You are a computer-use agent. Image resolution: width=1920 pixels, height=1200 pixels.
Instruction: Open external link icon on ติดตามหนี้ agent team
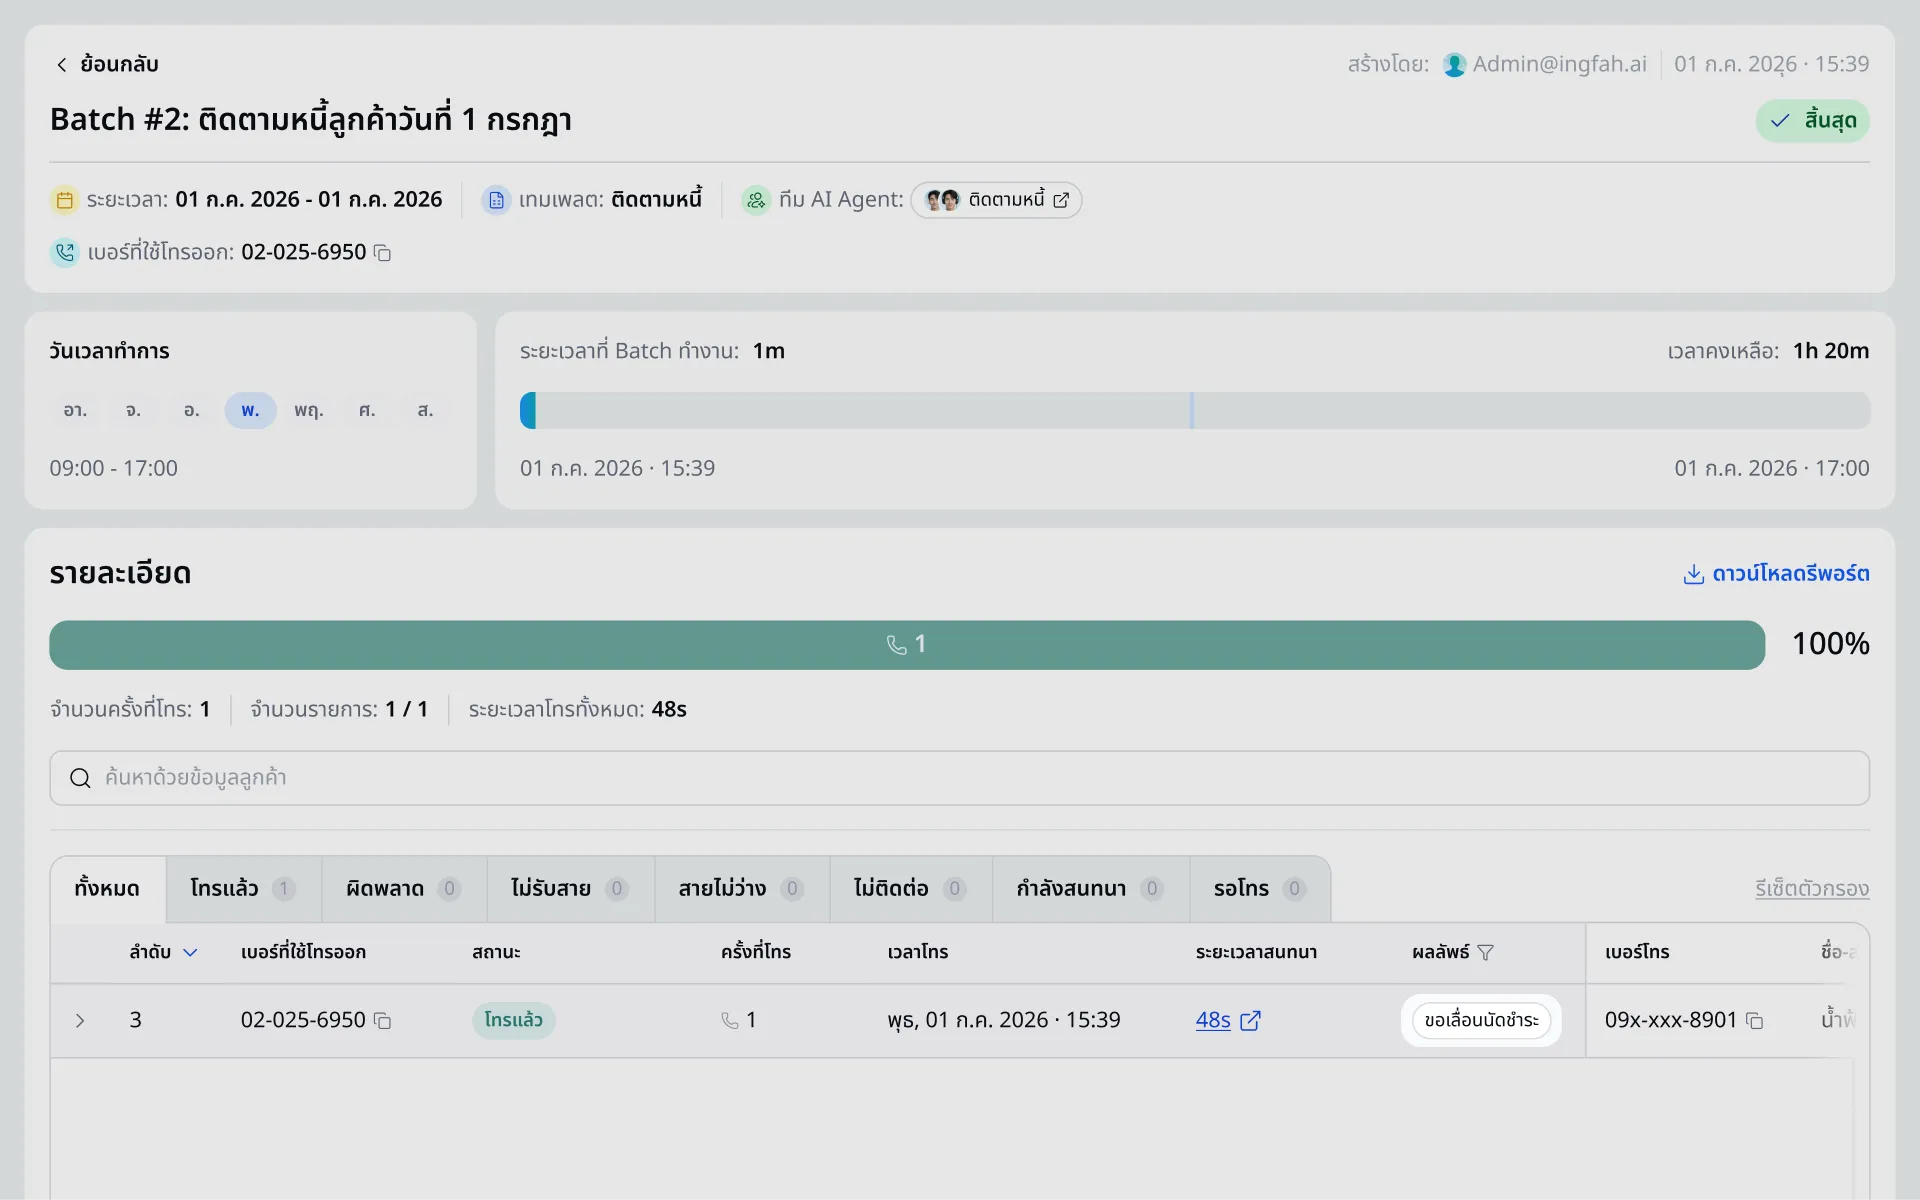click(x=1061, y=200)
